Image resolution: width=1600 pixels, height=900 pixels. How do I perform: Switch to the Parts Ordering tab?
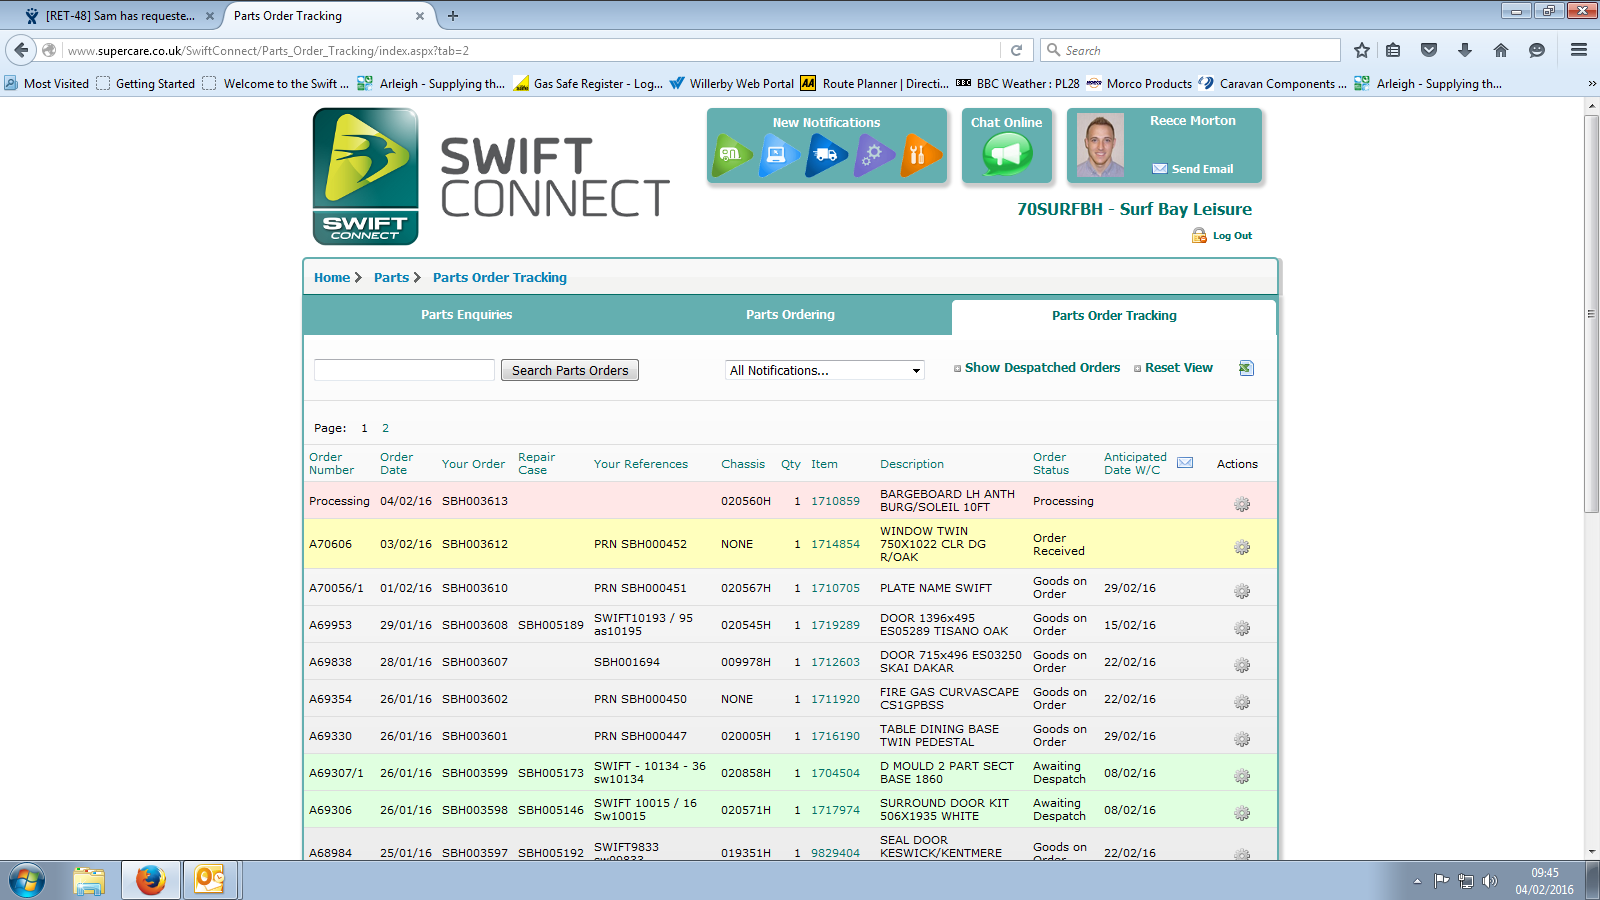(790, 315)
